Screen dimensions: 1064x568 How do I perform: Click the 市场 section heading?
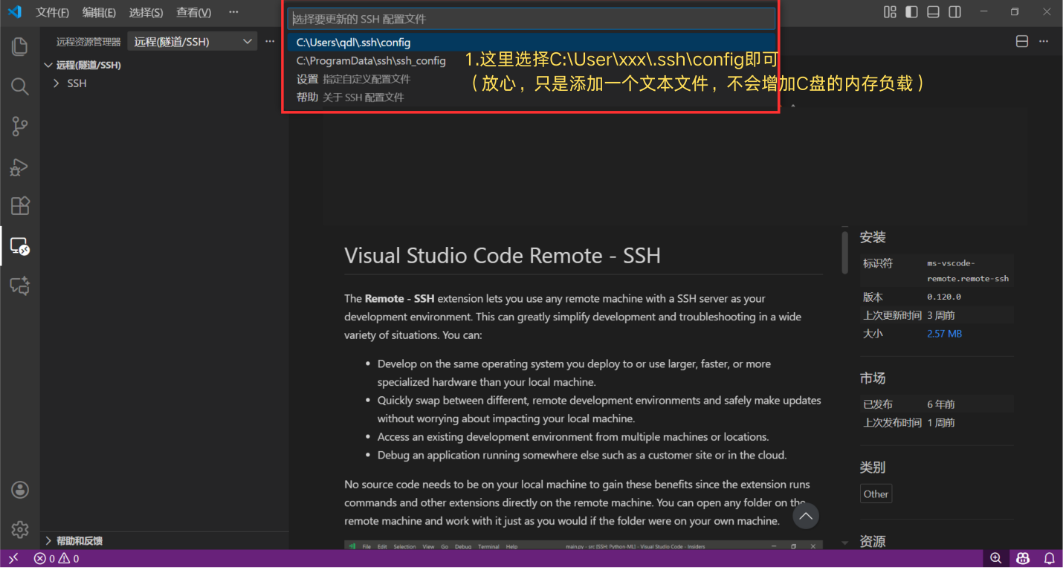coord(873,378)
